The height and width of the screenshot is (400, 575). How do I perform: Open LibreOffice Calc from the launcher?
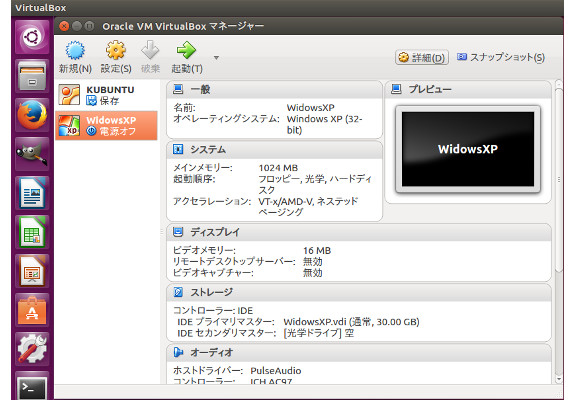pos(32,232)
